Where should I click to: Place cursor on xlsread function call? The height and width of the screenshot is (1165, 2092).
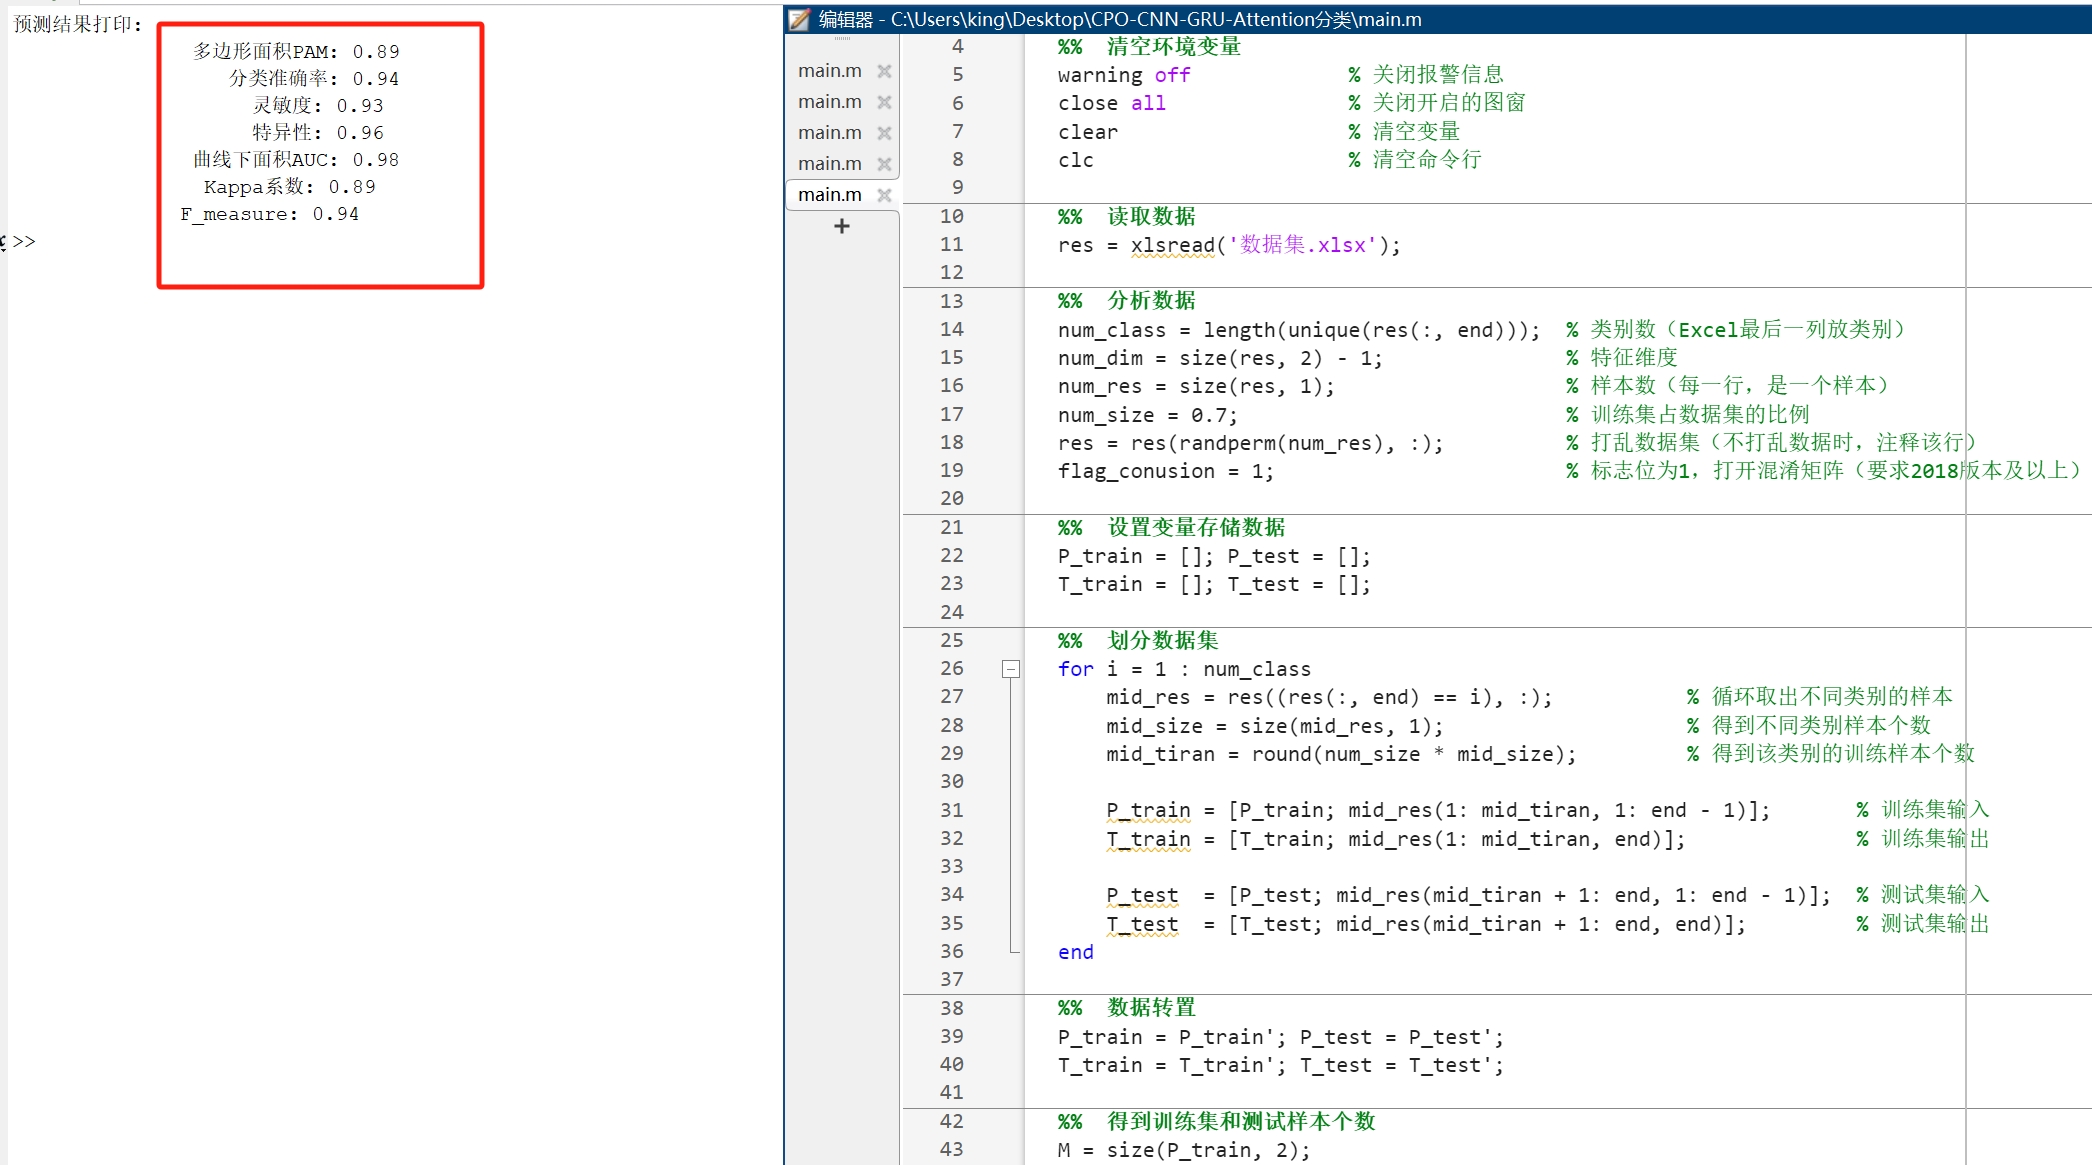pos(1172,245)
